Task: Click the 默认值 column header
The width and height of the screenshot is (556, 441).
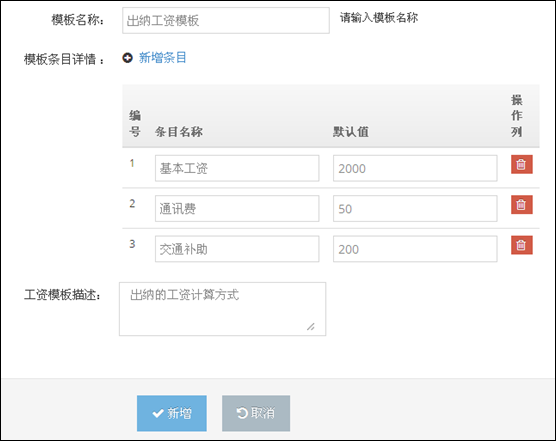Action: 351,132
